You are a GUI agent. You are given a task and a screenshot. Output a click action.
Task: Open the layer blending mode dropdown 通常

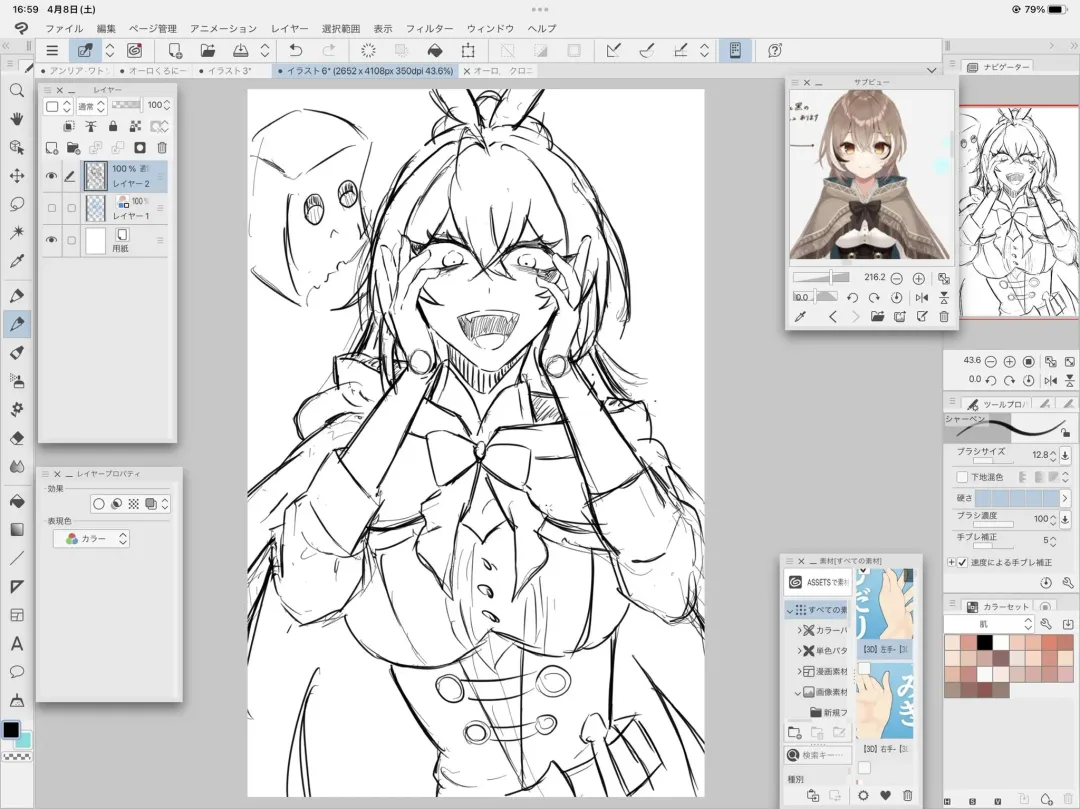point(91,106)
